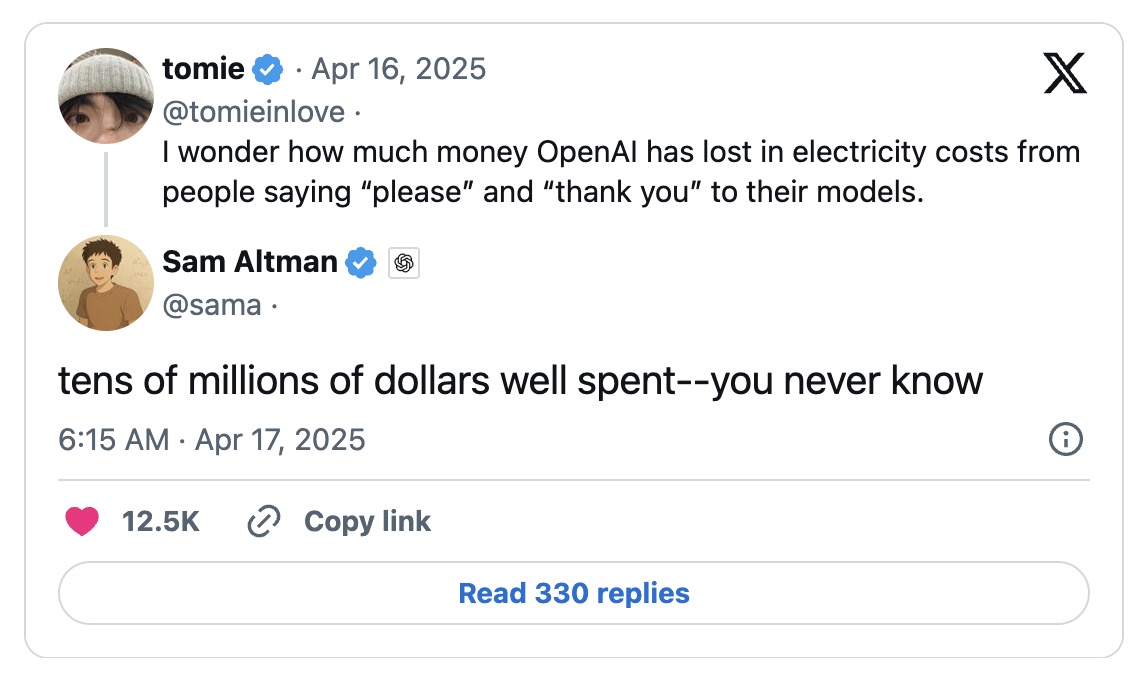Open the @tomieinlove handle link
Screen dimensions: 1148x686
click(253, 113)
